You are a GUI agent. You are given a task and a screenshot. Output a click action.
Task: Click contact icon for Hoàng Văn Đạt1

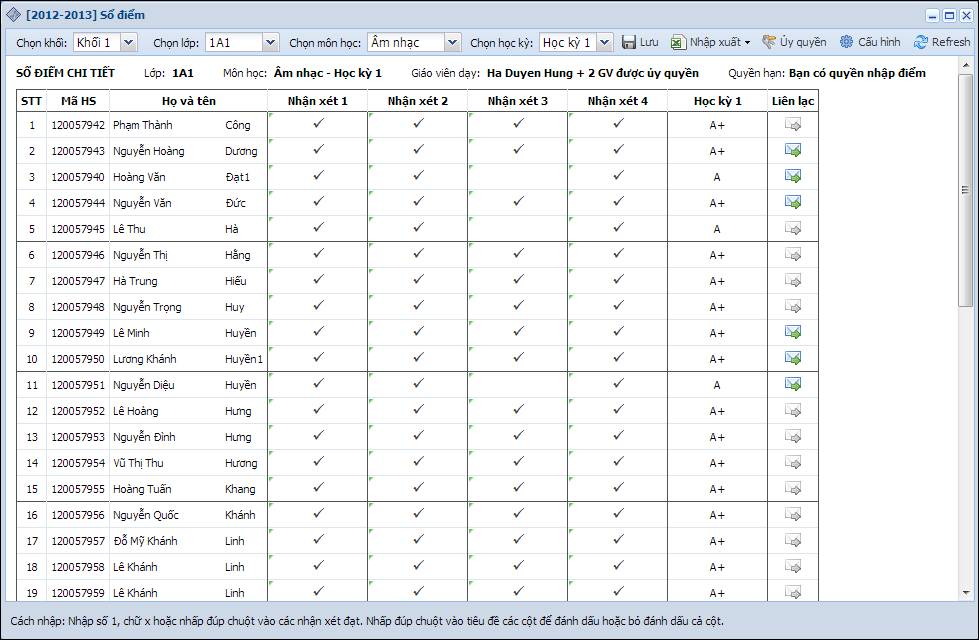click(793, 177)
